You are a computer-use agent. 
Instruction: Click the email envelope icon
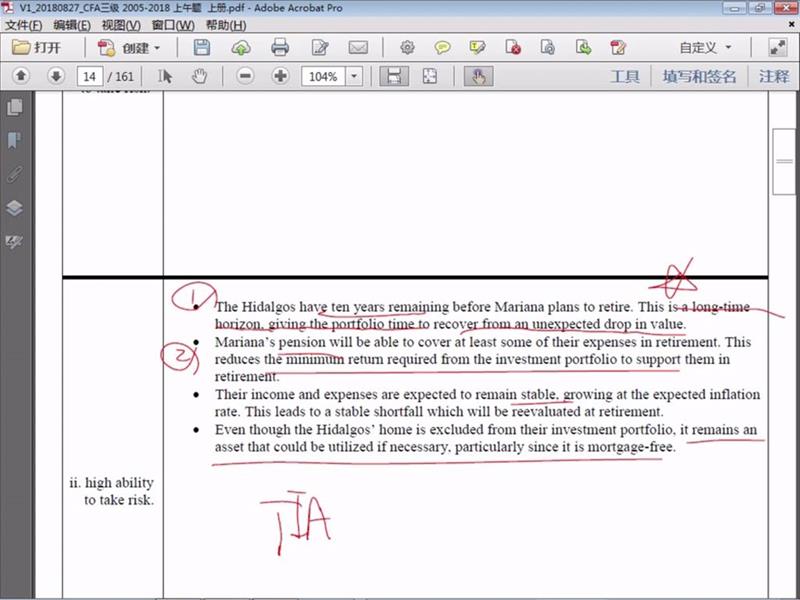[357, 47]
